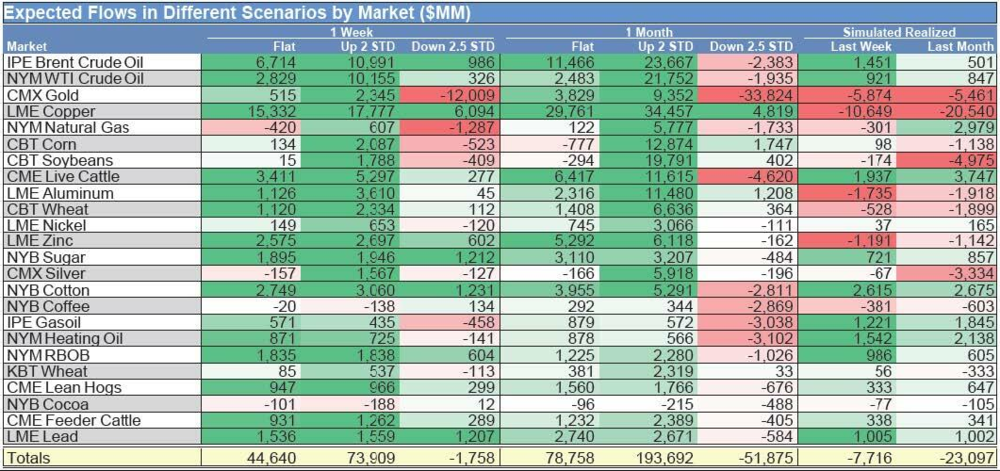This screenshot has height=471, width=1000.
Task: Select CME Live Cattle value -4,620
Action: (x=769, y=176)
